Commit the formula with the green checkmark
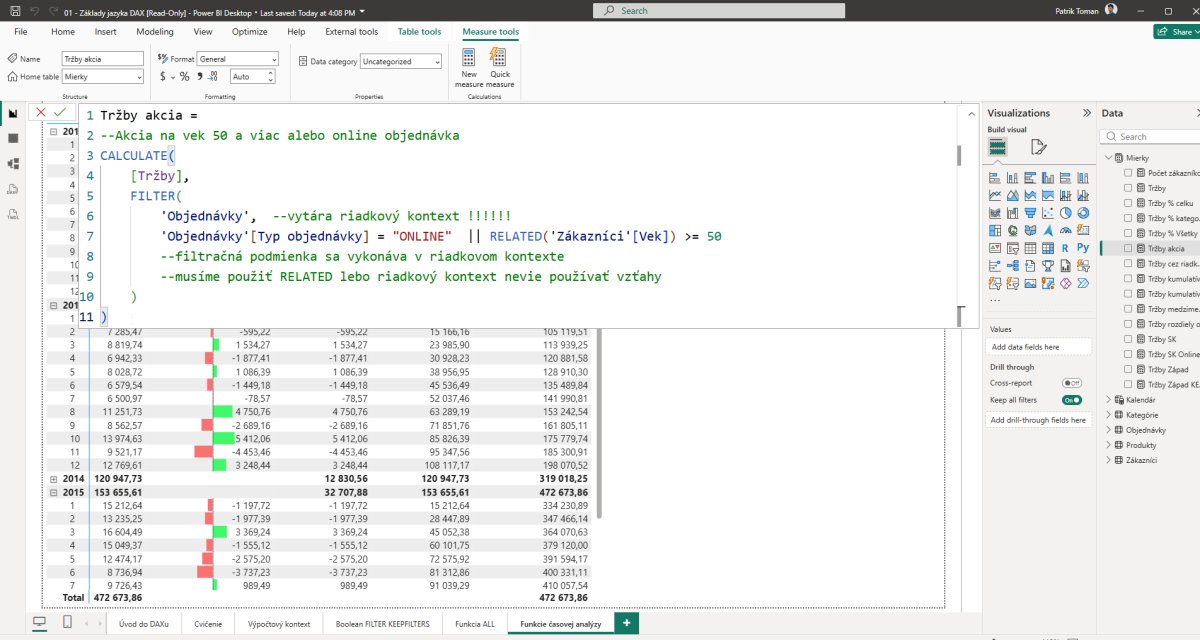The height and width of the screenshot is (640, 1200). pos(60,113)
